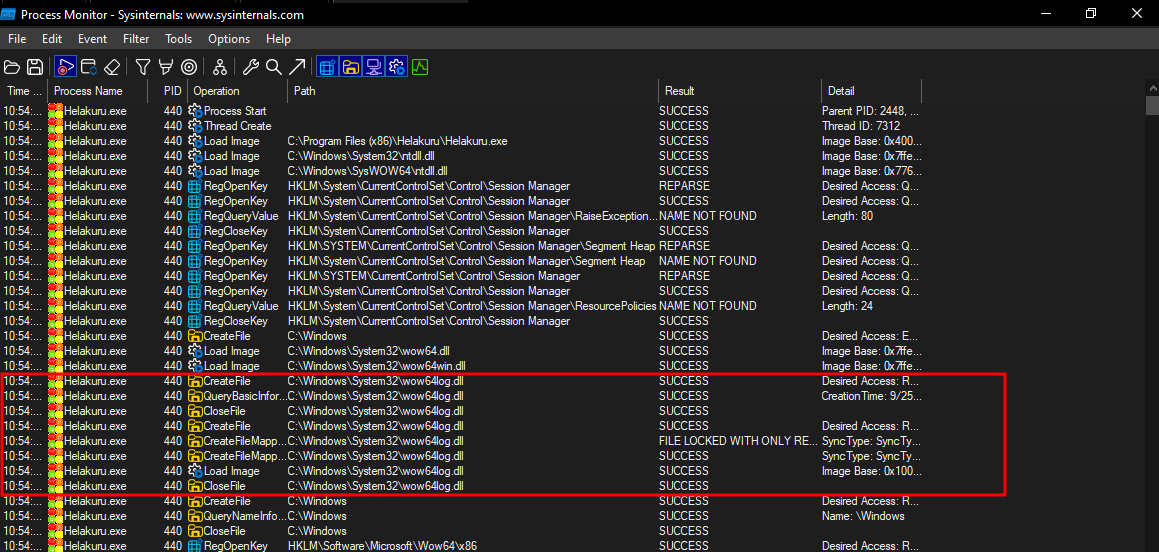Toggle Show Process and Thread Activity filter
1159x552 pixels.
tap(397, 67)
